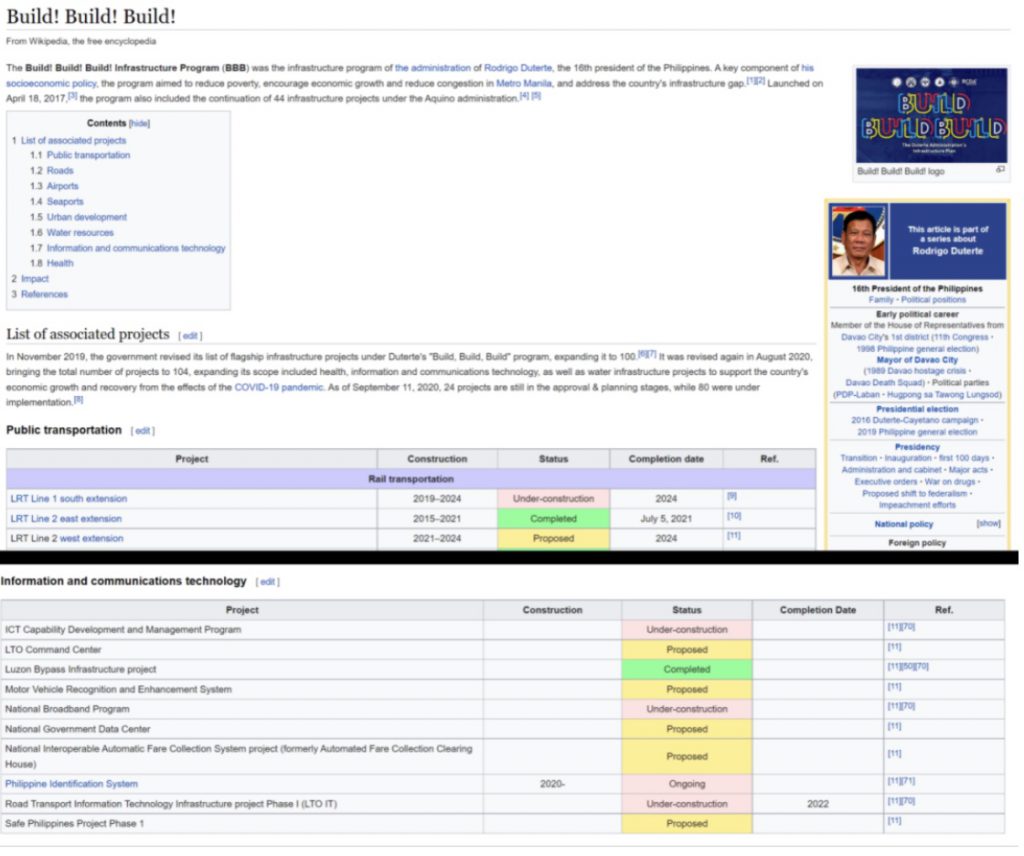This screenshot has height=856, width=1024.
Task: Open Rodrigo Duterte's portrait photo
Action: click(x=858, y=241)
